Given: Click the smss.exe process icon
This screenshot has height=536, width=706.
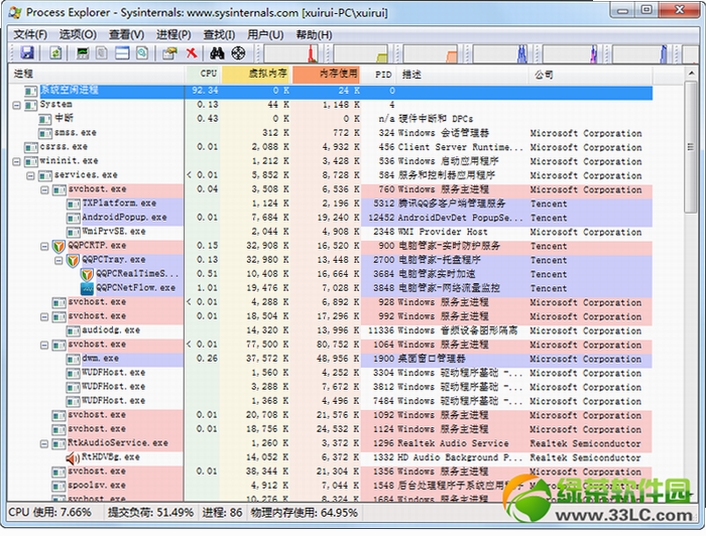Looking at the screenshot, I should click(x=45, y=133).
